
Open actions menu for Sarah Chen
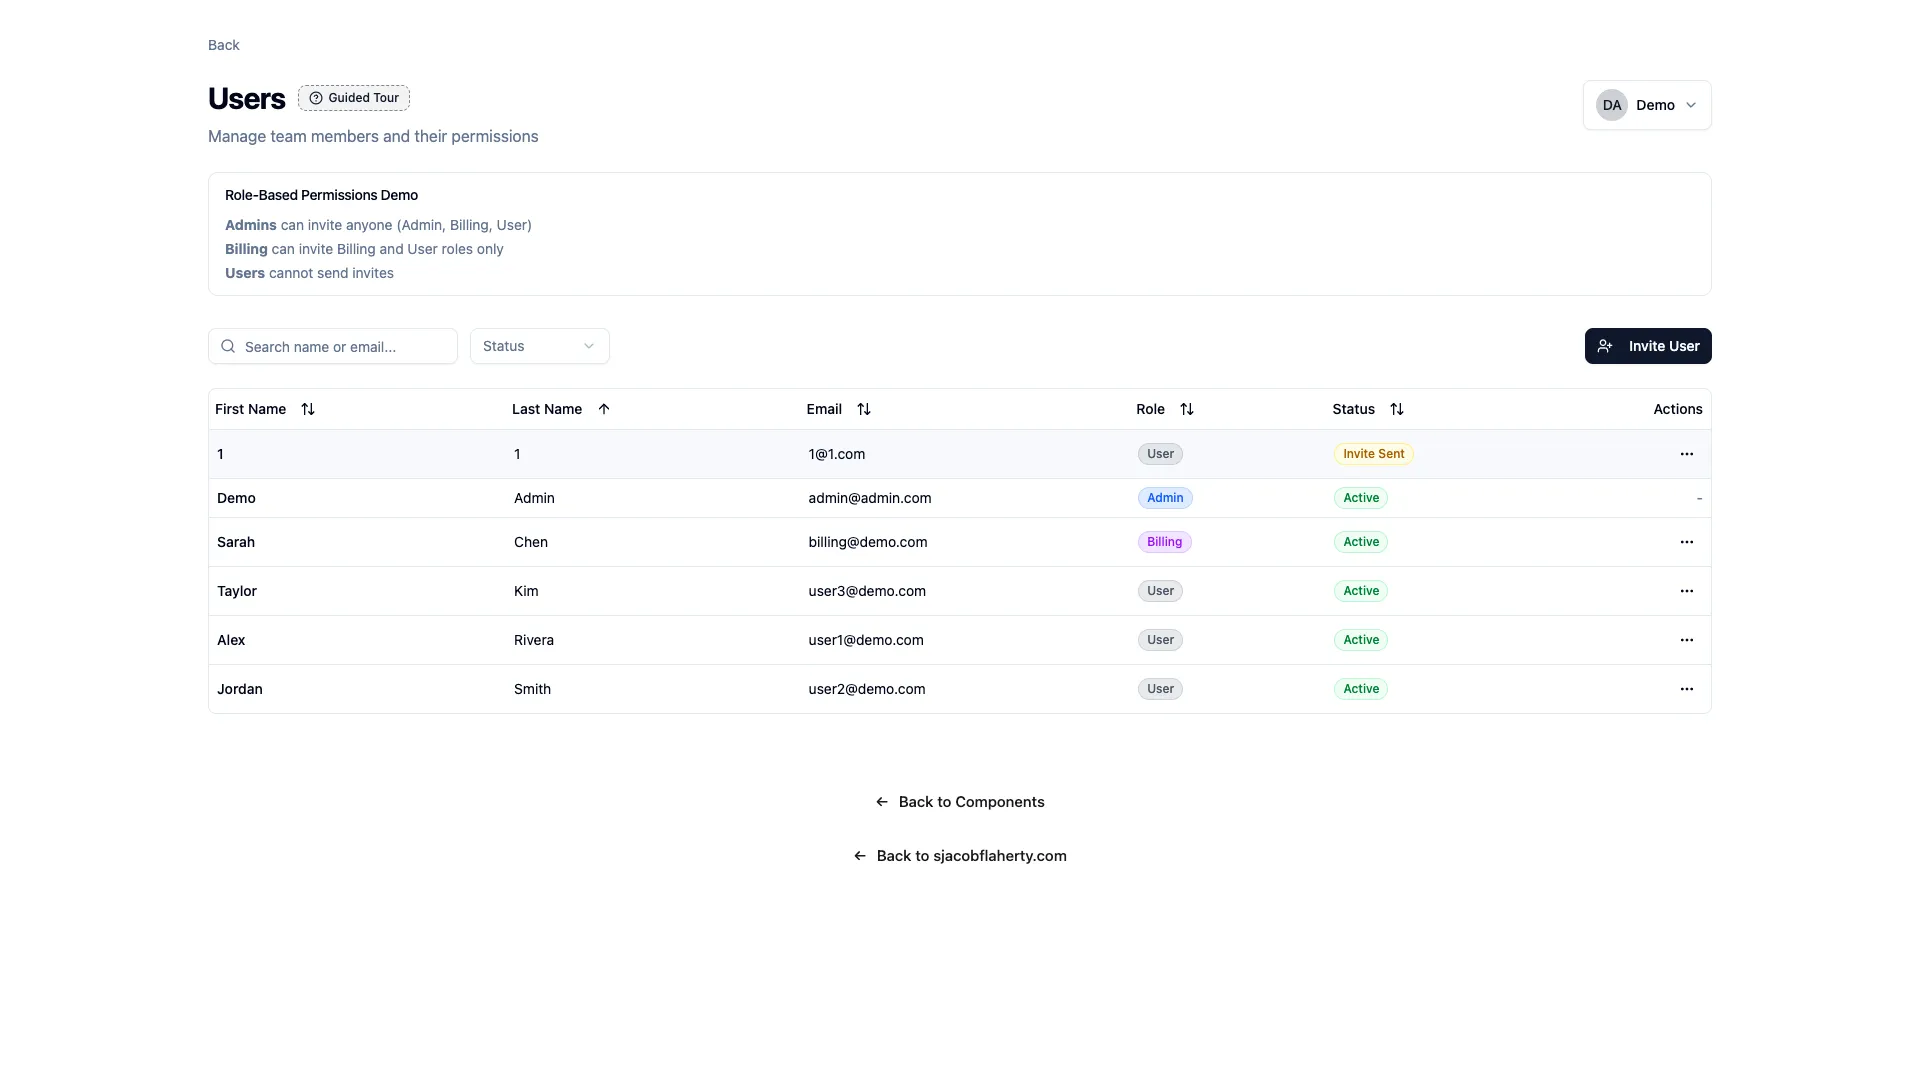pyautogui.click(x=1686, y=542)
